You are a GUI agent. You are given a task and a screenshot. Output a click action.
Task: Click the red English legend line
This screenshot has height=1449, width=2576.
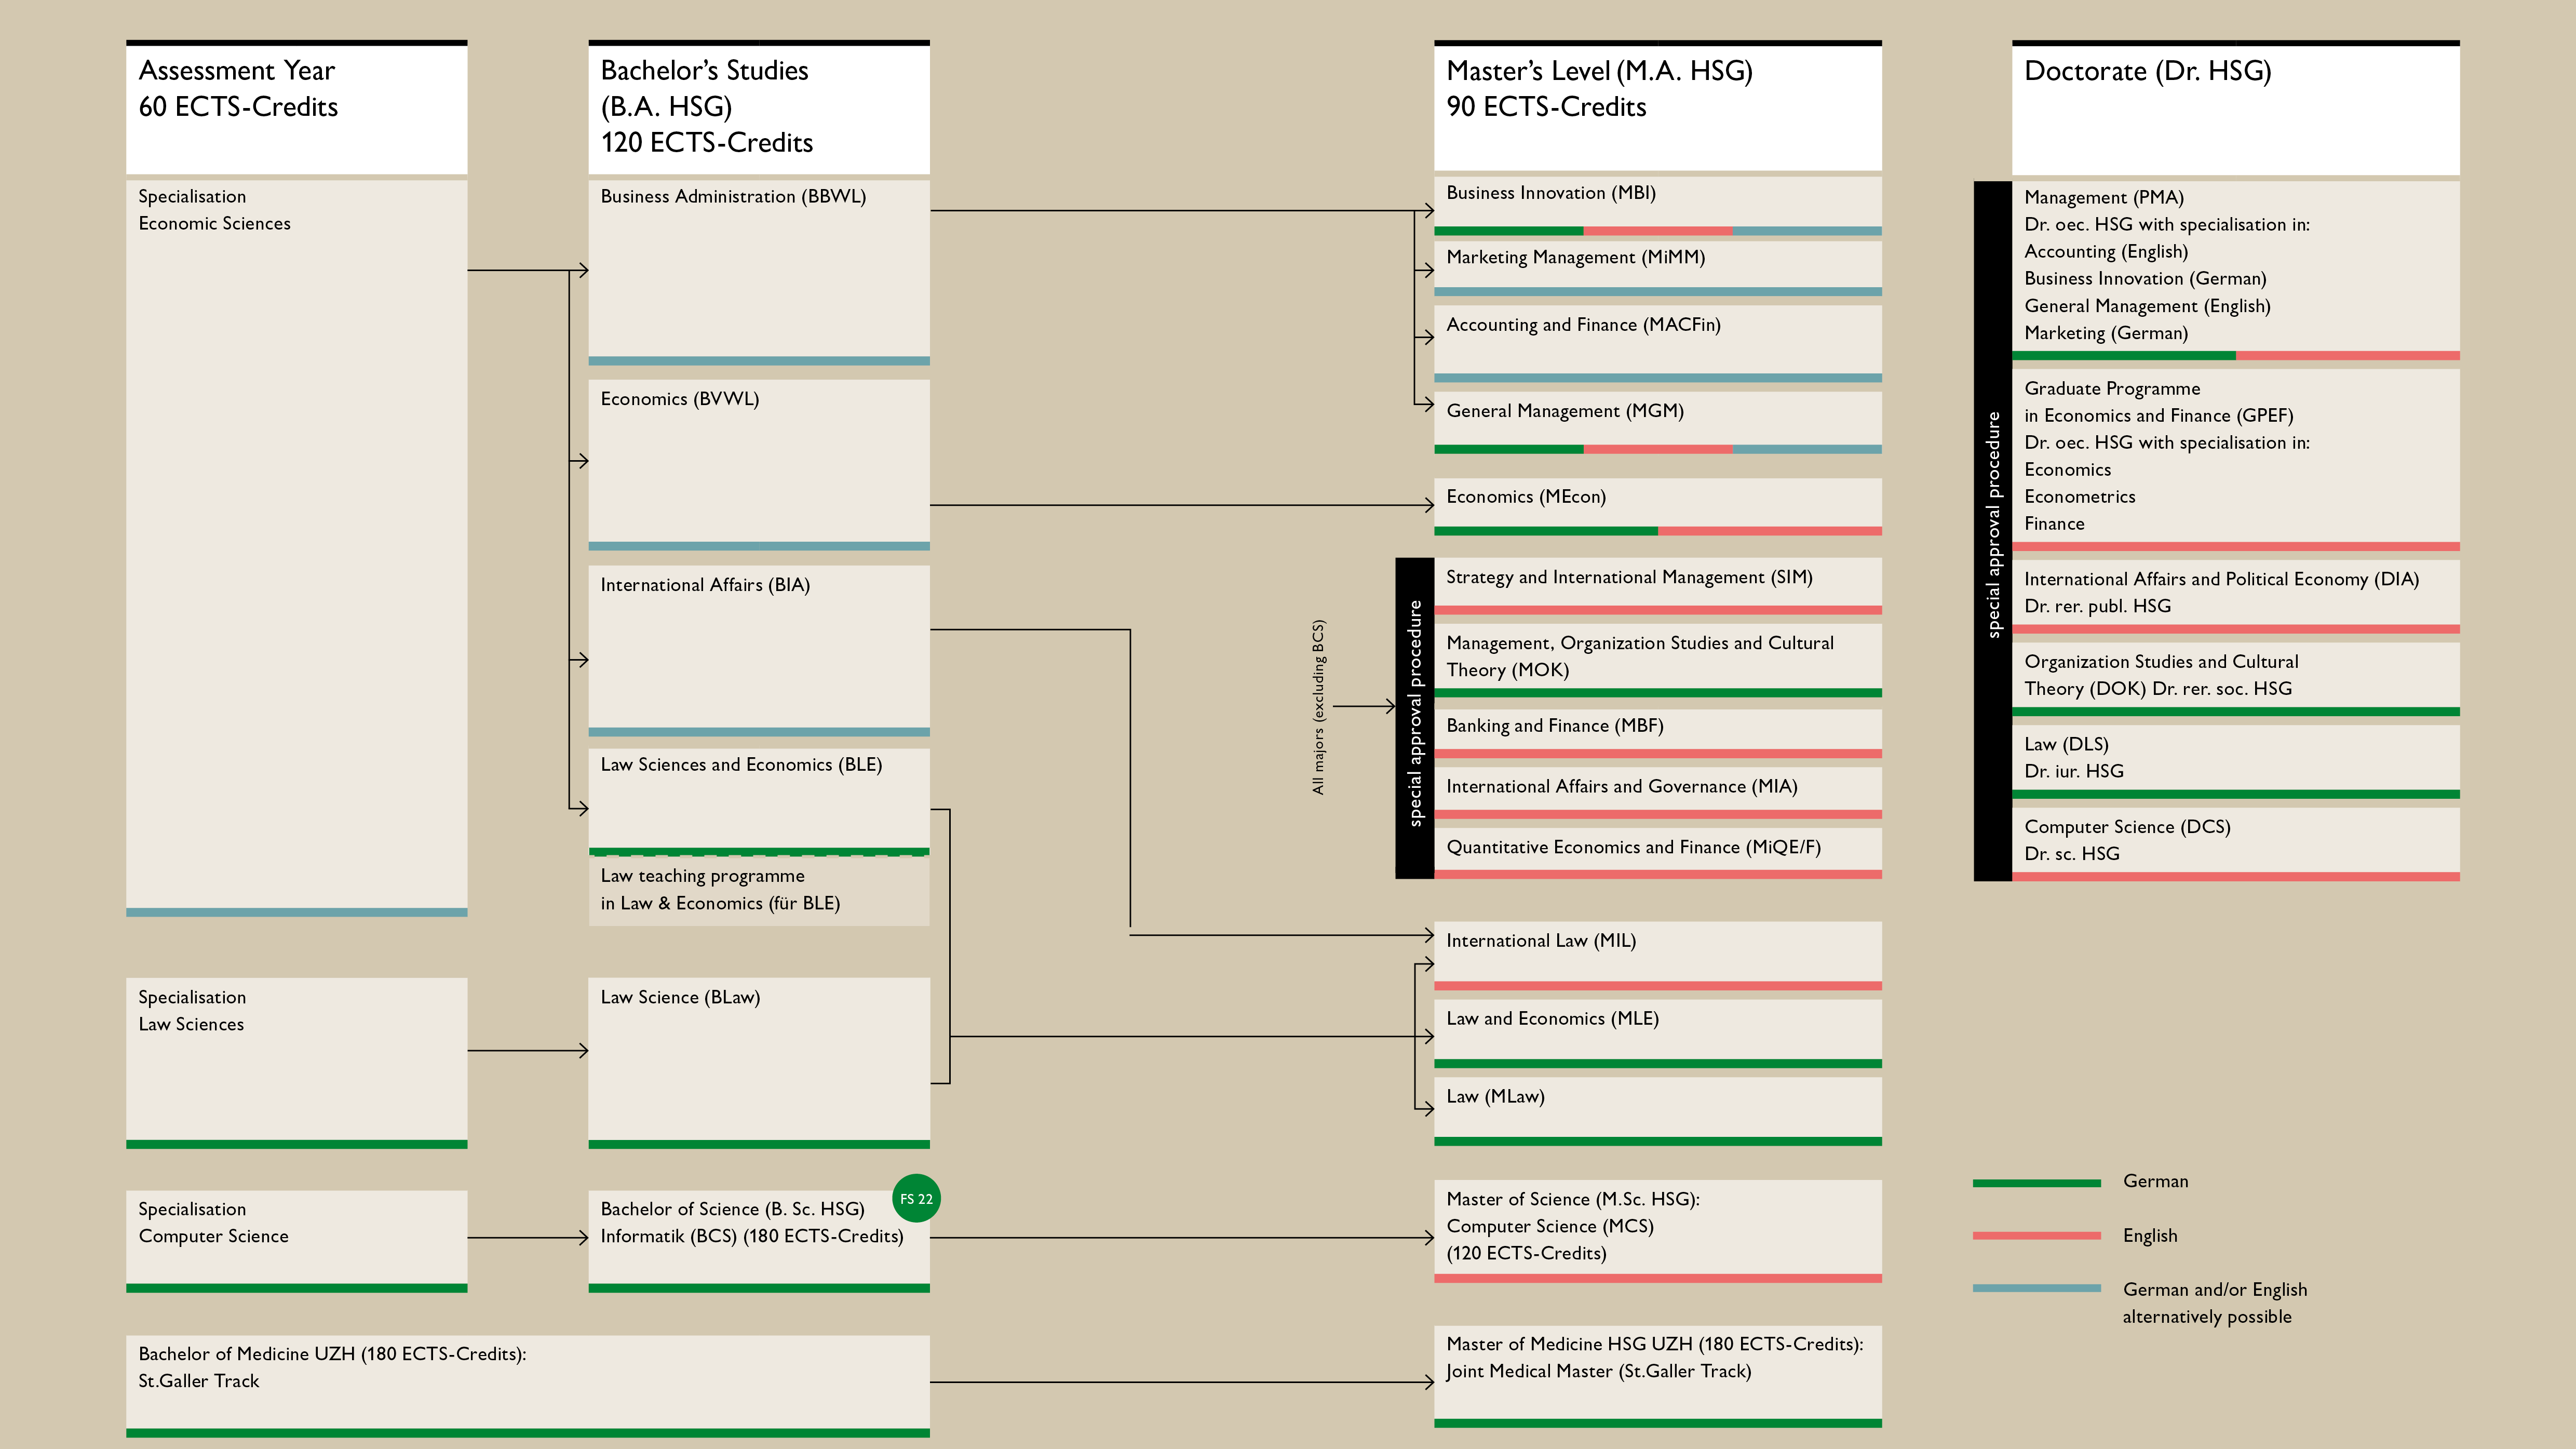(2036, 1236)
